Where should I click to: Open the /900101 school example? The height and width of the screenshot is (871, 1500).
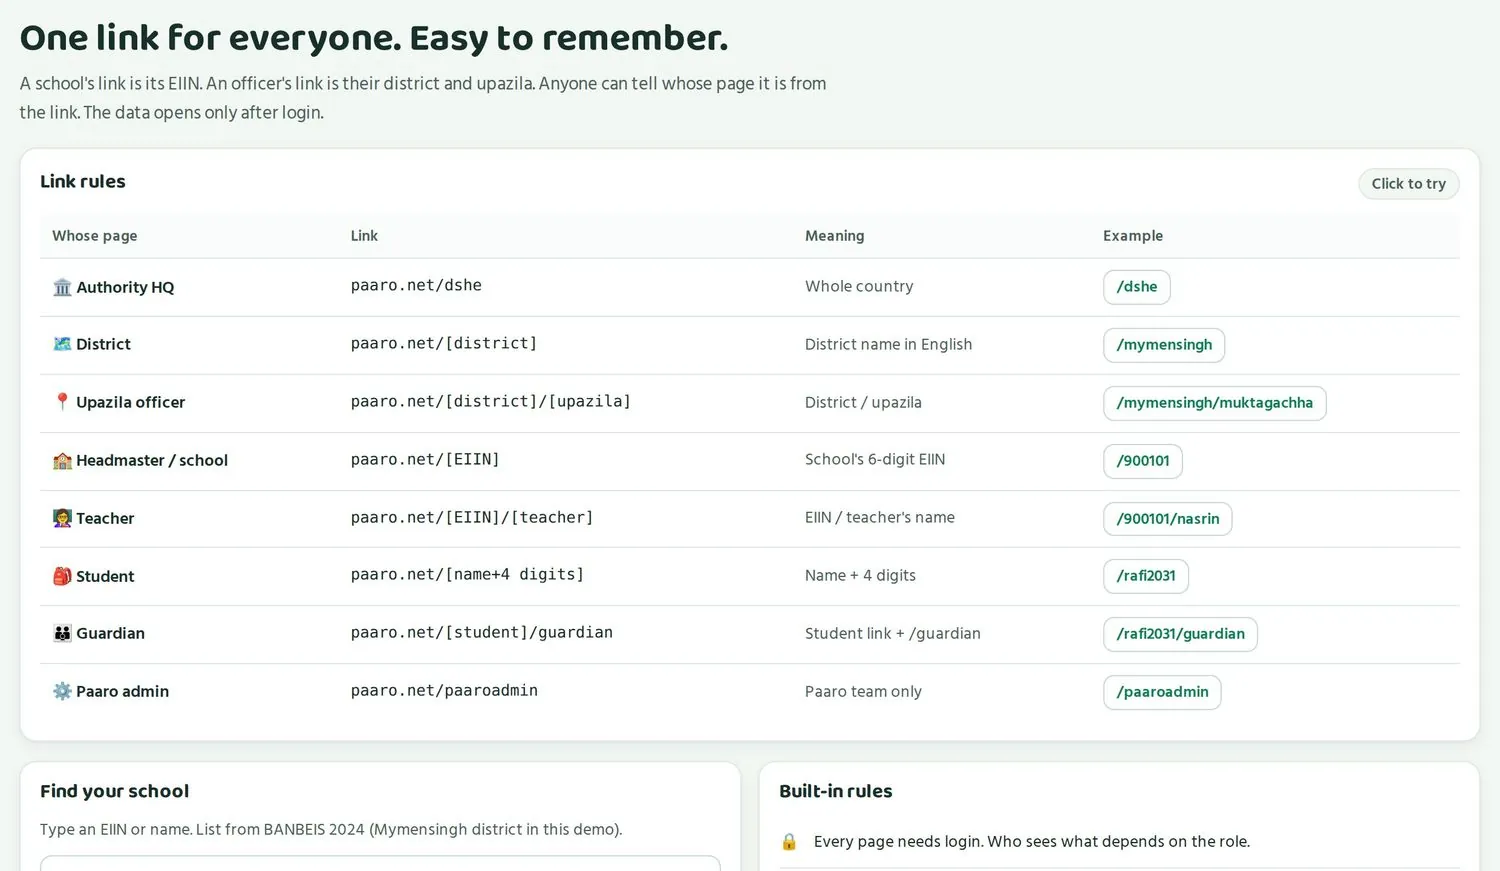[x=1143, y=461]
